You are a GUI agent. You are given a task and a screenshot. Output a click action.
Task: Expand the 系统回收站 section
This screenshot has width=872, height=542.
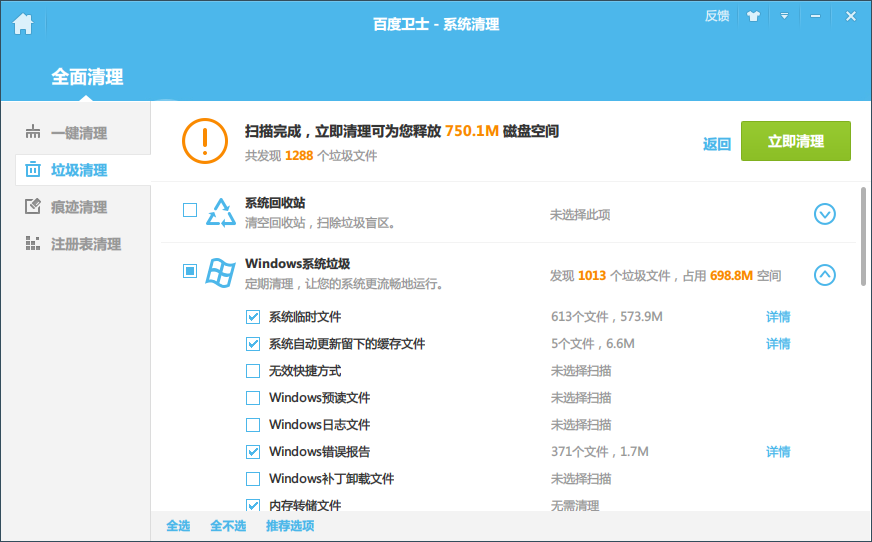point(825,214)
